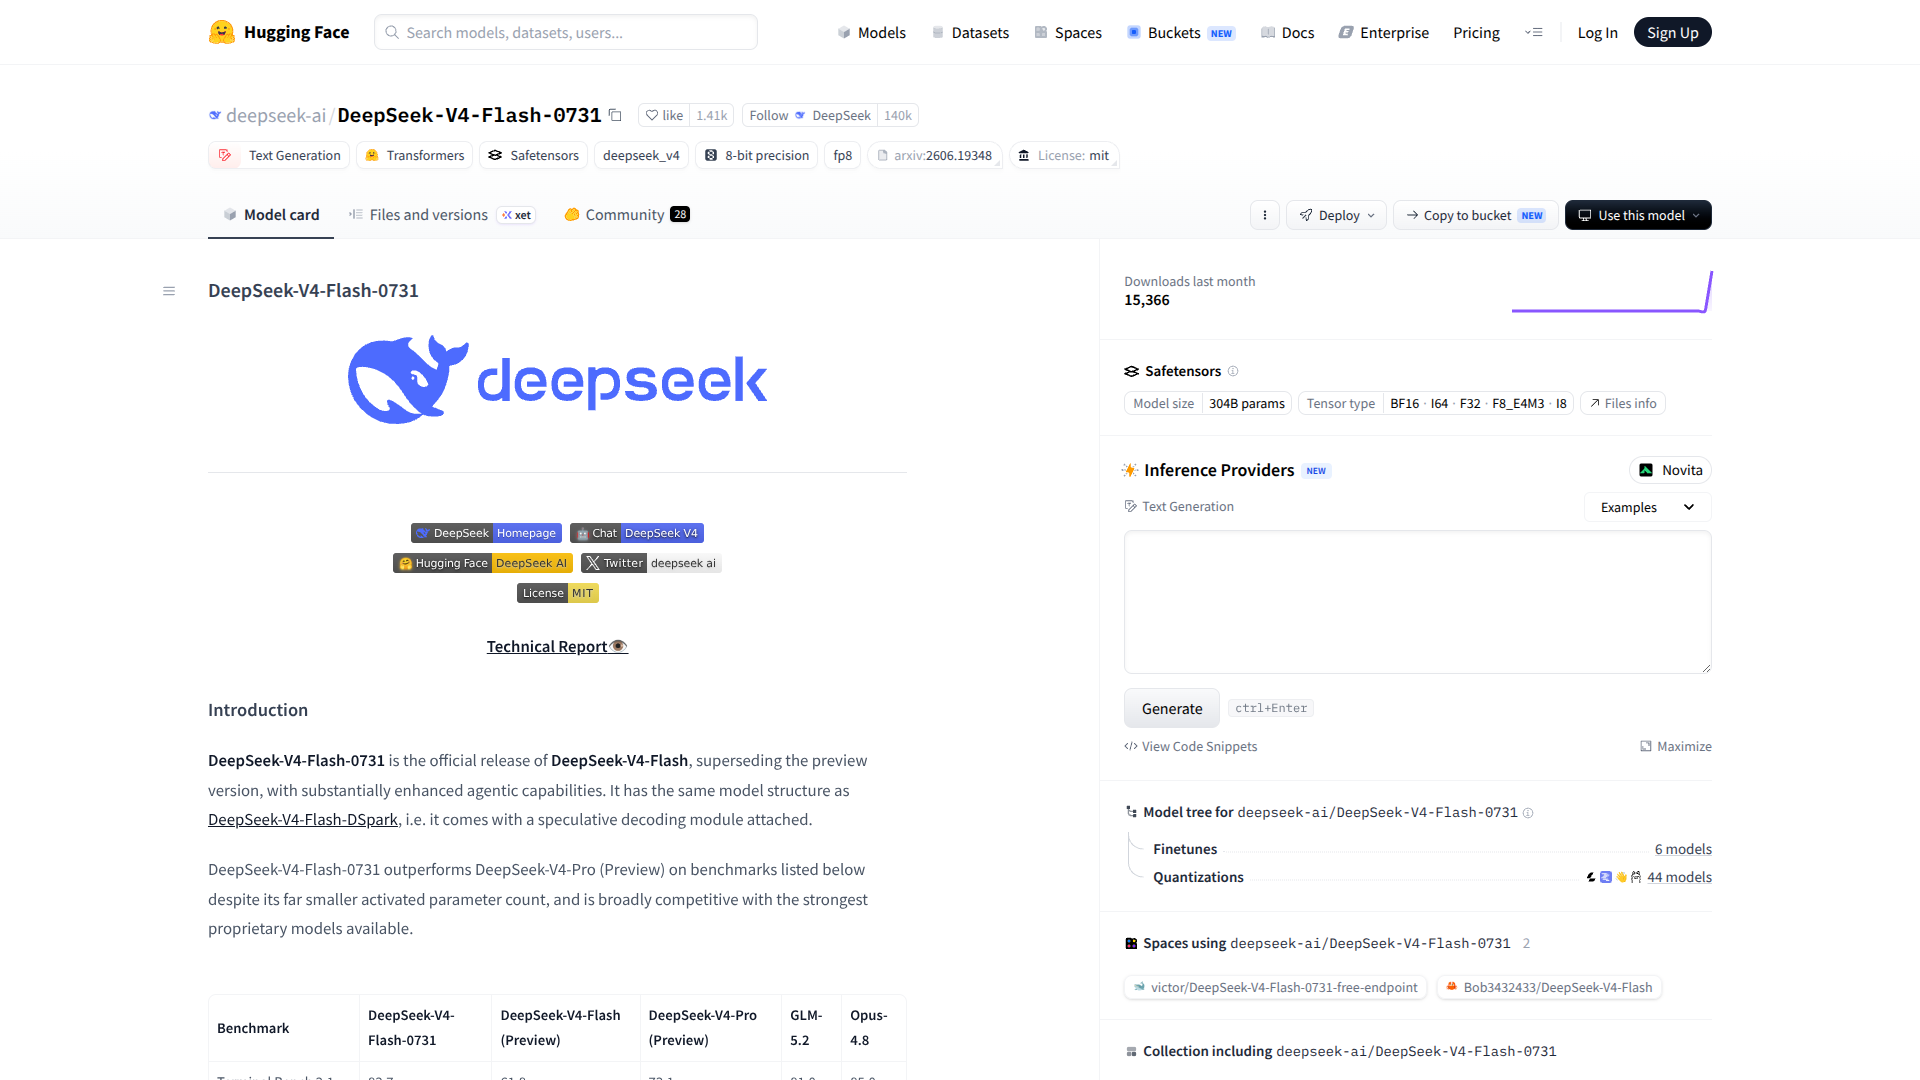The image size is (1920, 1080).
Task: Open the arxiv:2606.19348 paper tag
Action: [935, 155]
